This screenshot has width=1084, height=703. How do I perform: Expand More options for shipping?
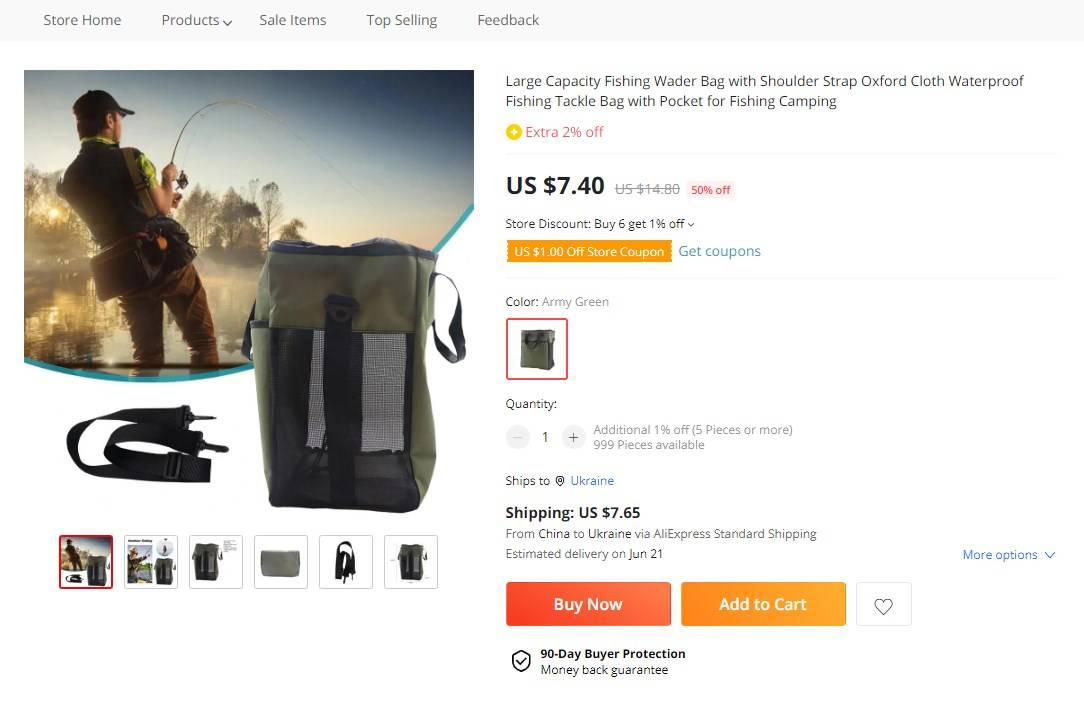pyautogui.click(x=1008, y=555)
